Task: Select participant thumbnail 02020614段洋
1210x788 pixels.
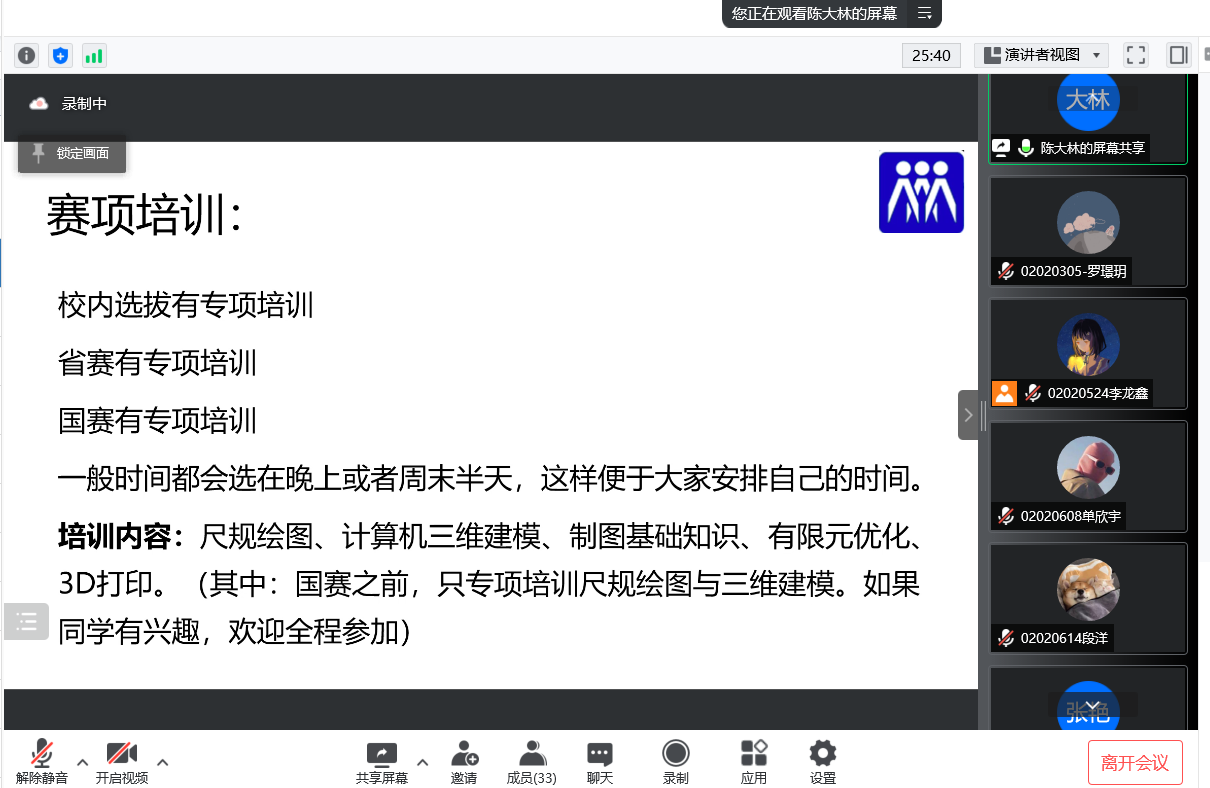Action: coord(1088,598)
